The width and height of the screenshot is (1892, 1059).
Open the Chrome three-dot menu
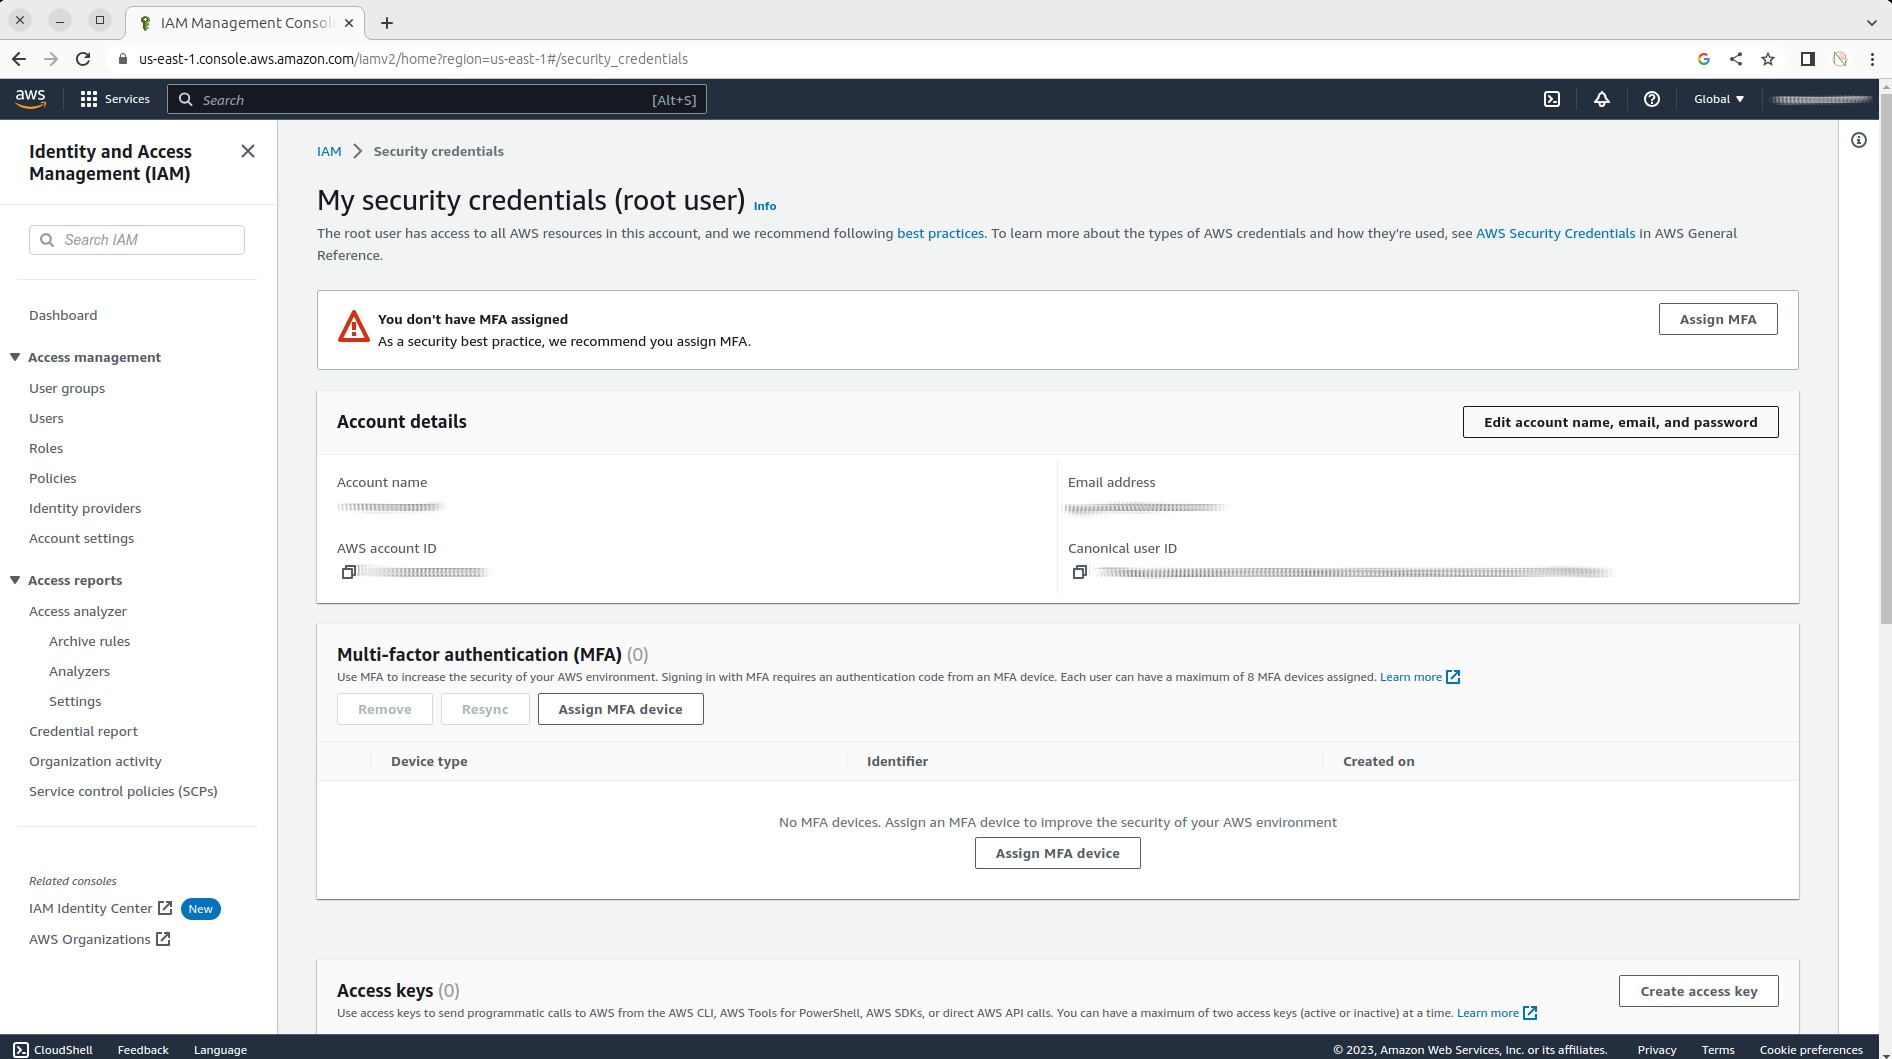point(1872,59)
